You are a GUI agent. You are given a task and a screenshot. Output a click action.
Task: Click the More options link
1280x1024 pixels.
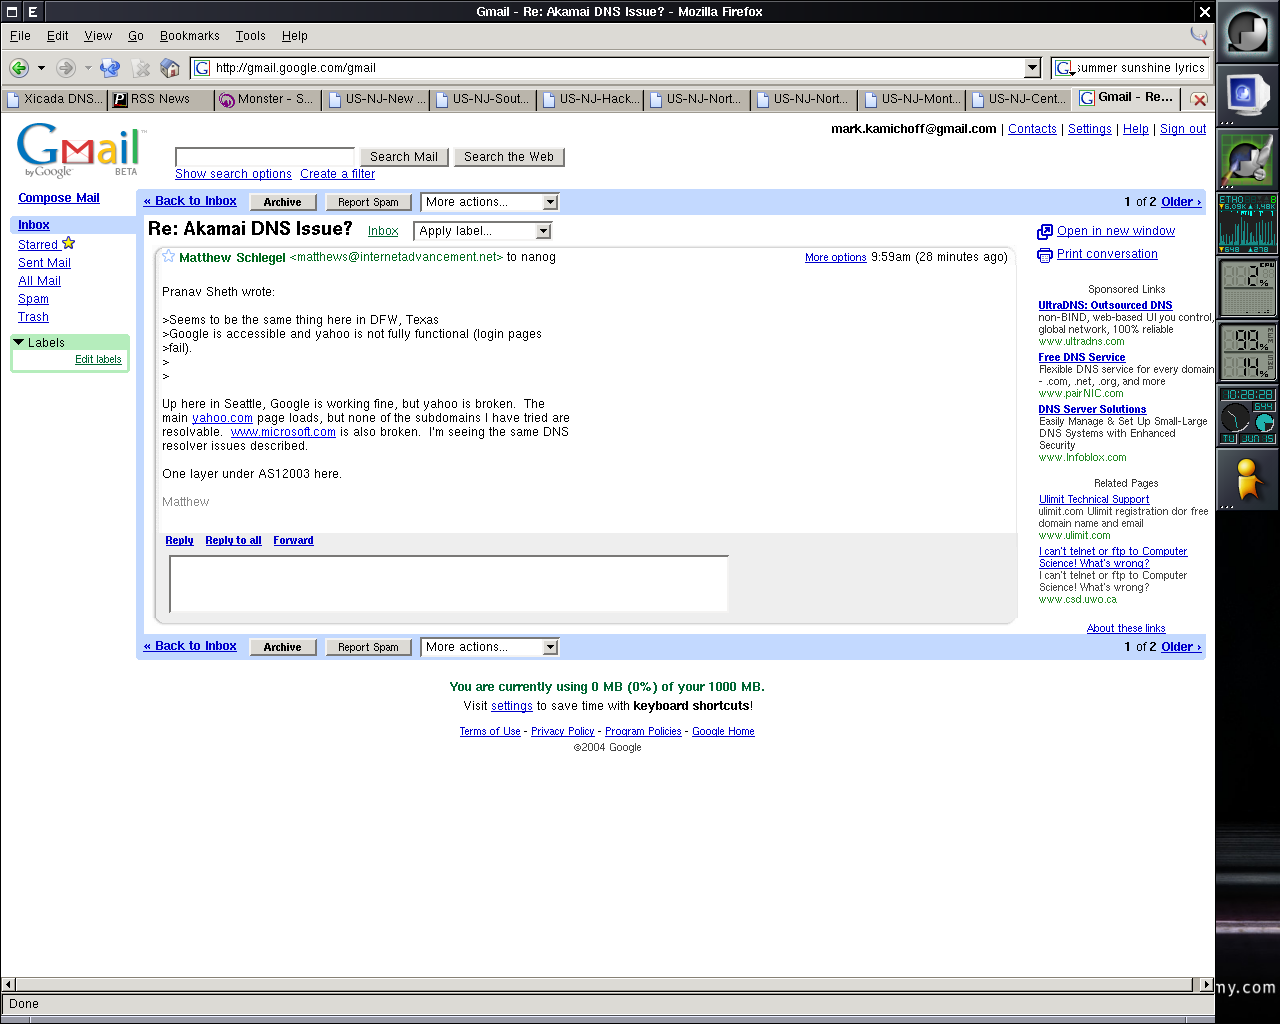pyautogui.click(x=836, y=257)
